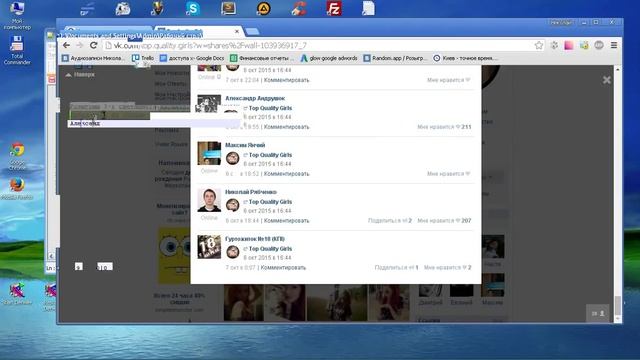Image resolution: width=640 pixels, height=360 pixels.
Task: Click the browser back arrow
Action: [67, 45]
